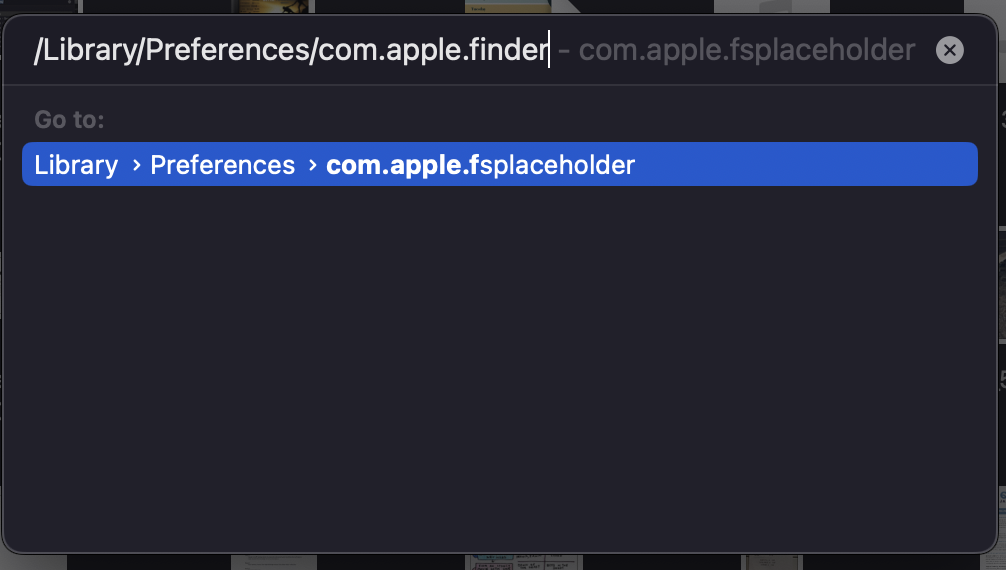Click "Library" in the highlighted suggestion

coord(76,165)
